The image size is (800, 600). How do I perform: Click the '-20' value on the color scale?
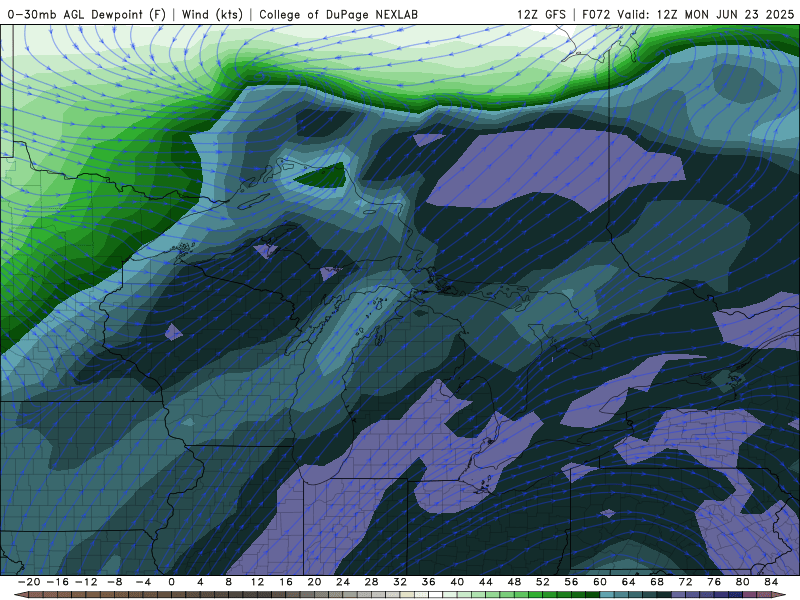[x=29, y=582]
